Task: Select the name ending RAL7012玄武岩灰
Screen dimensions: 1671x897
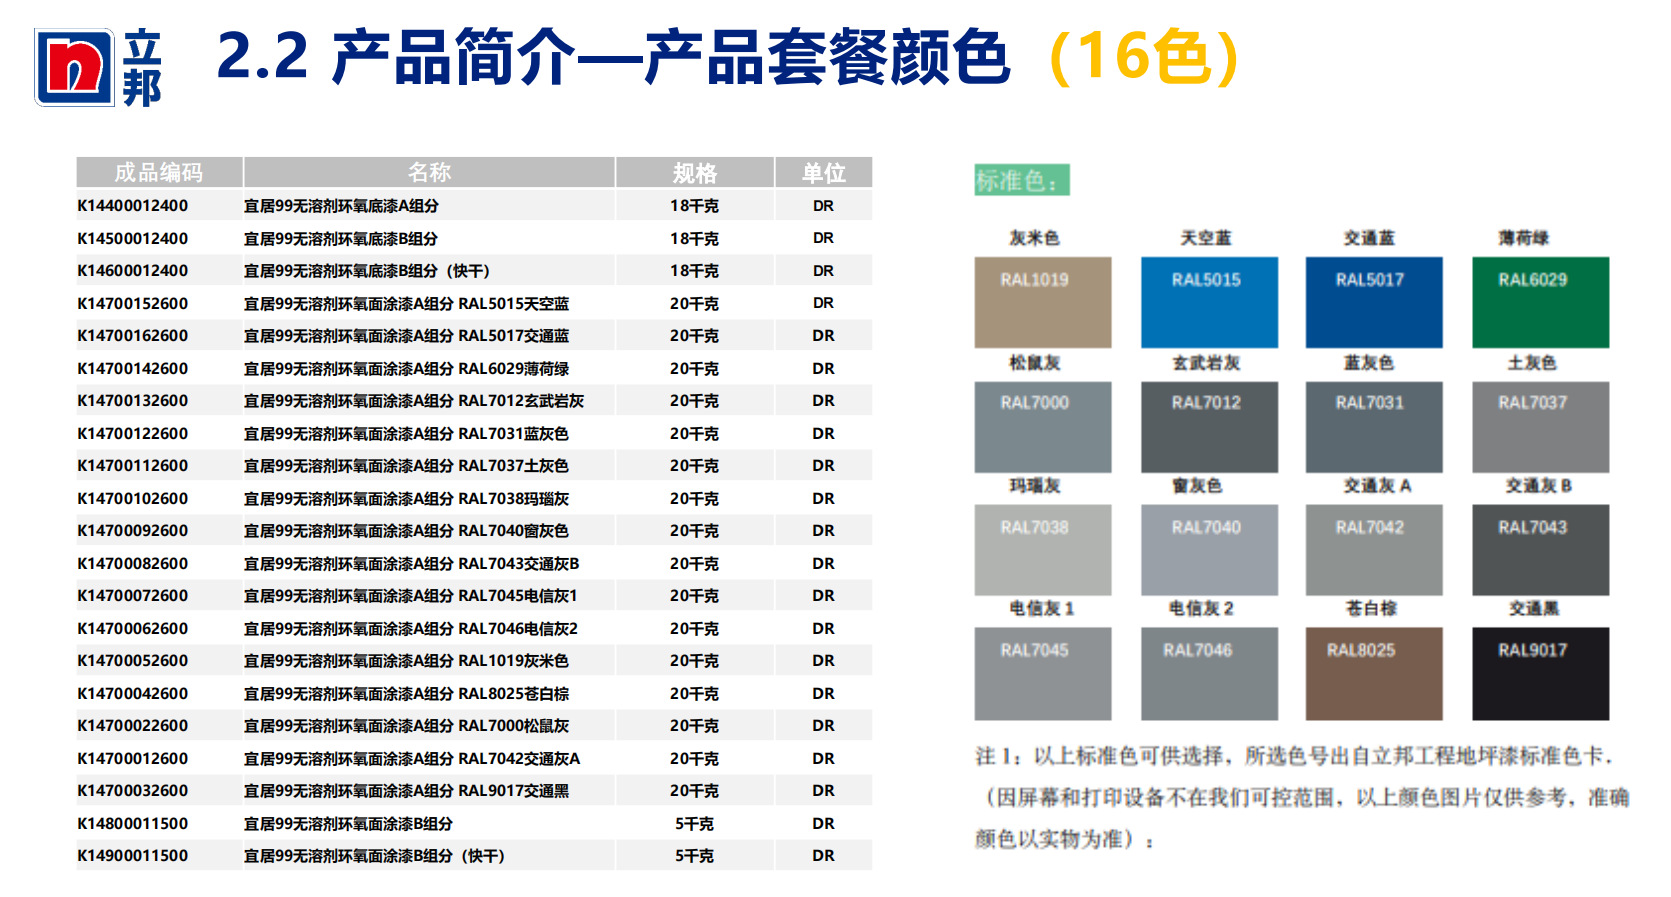Action: click(414, 401)
